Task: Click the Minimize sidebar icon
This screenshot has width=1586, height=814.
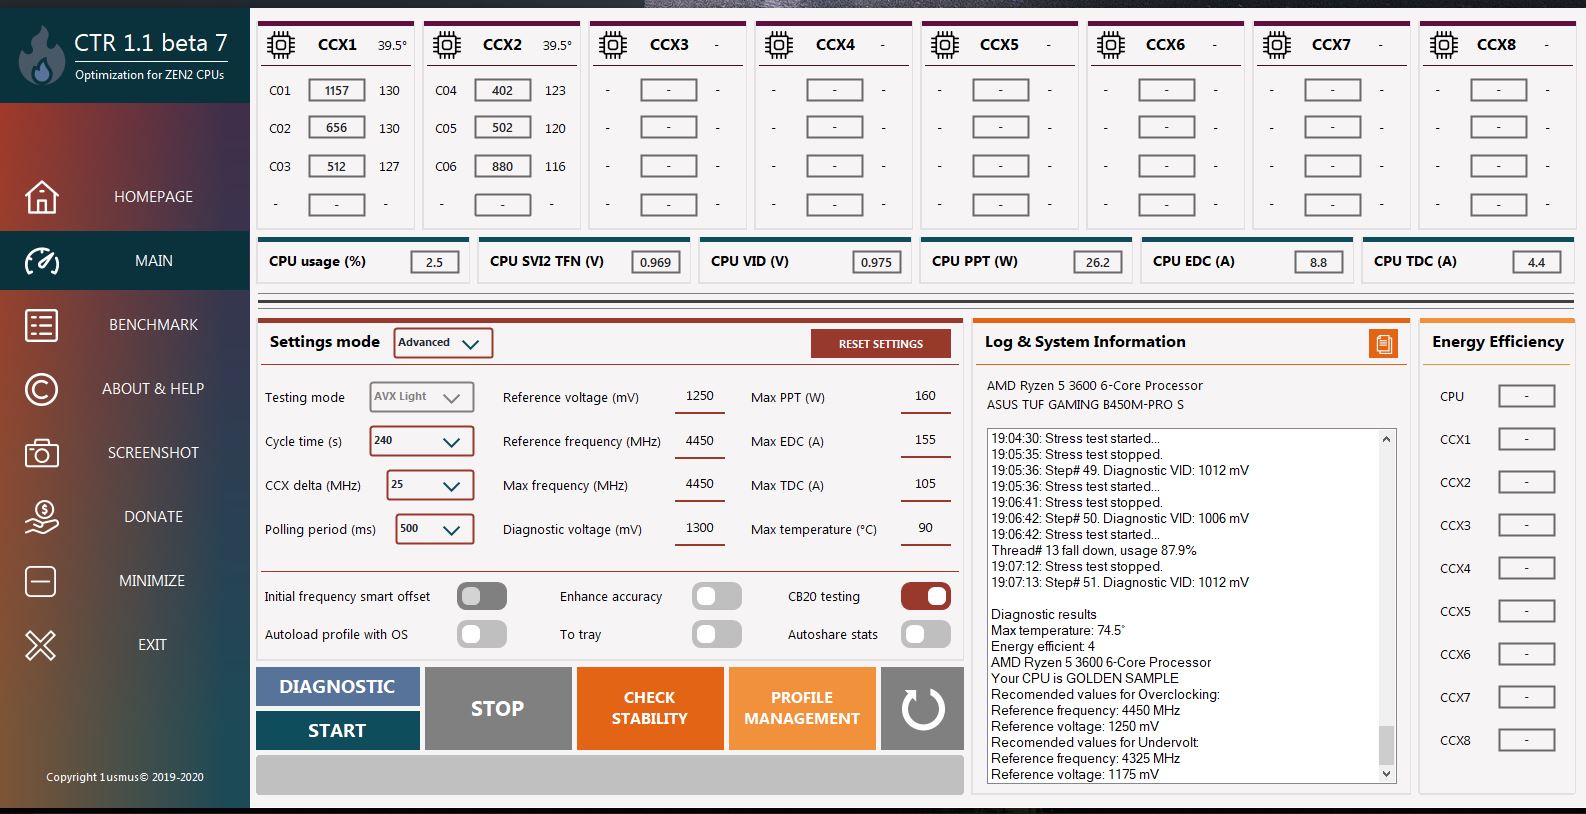Action: 41,581
